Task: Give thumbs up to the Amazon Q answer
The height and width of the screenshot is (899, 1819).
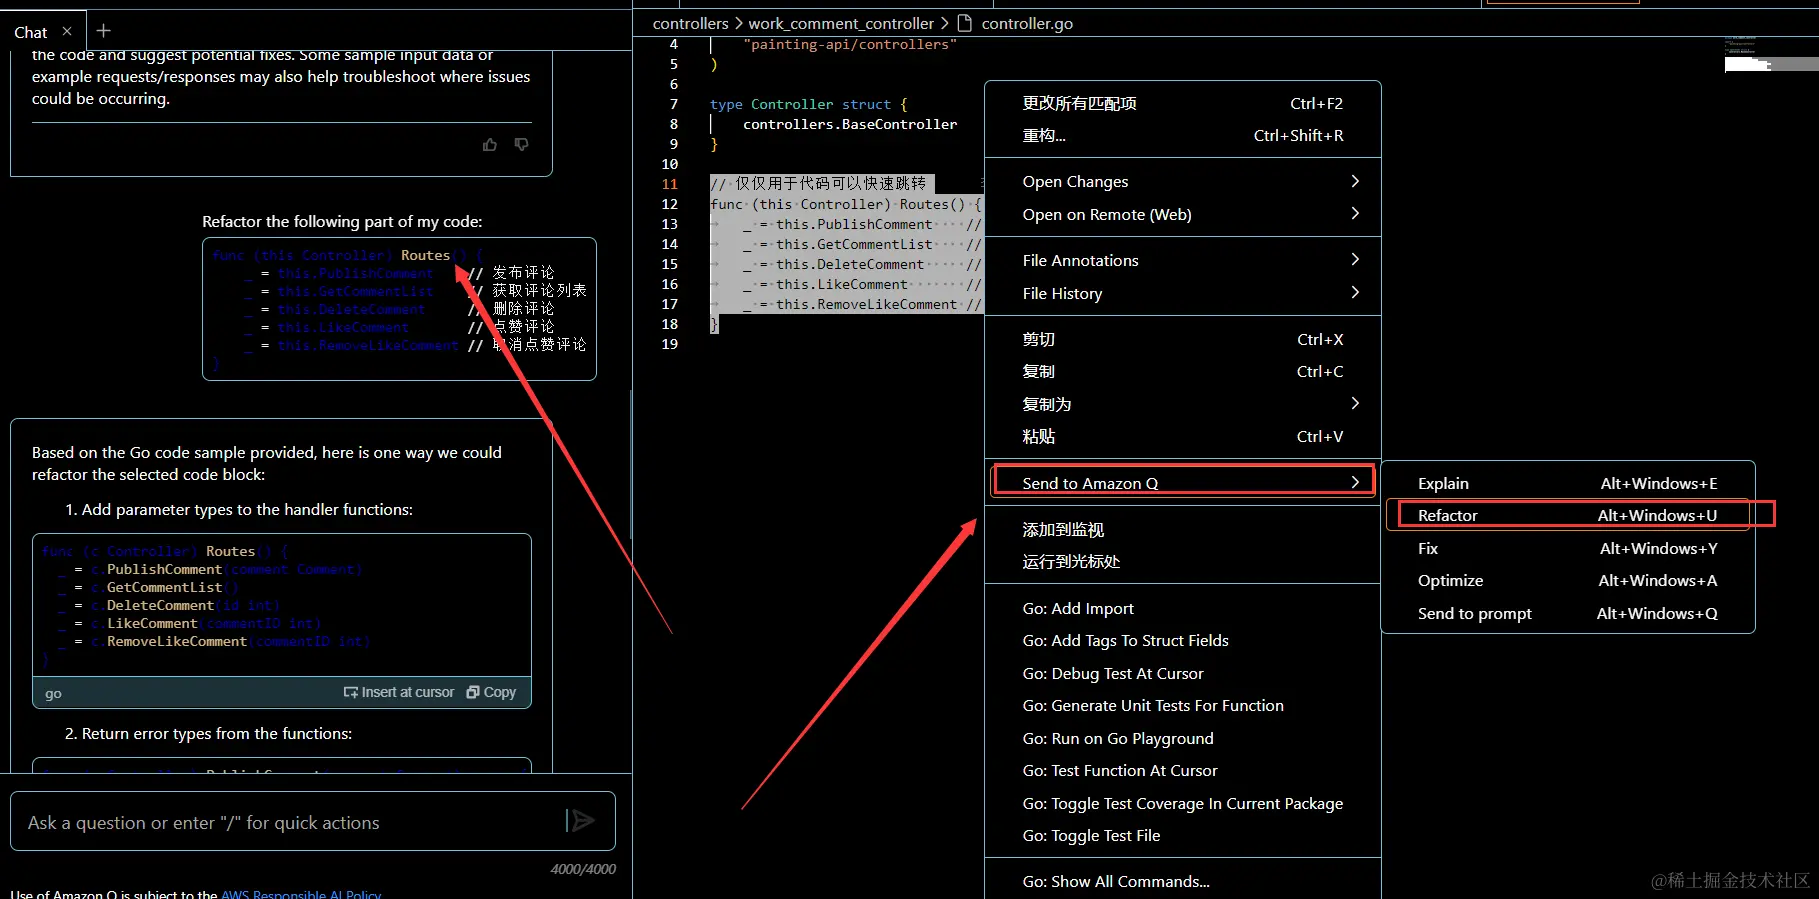Action: [x=490, y=145]
